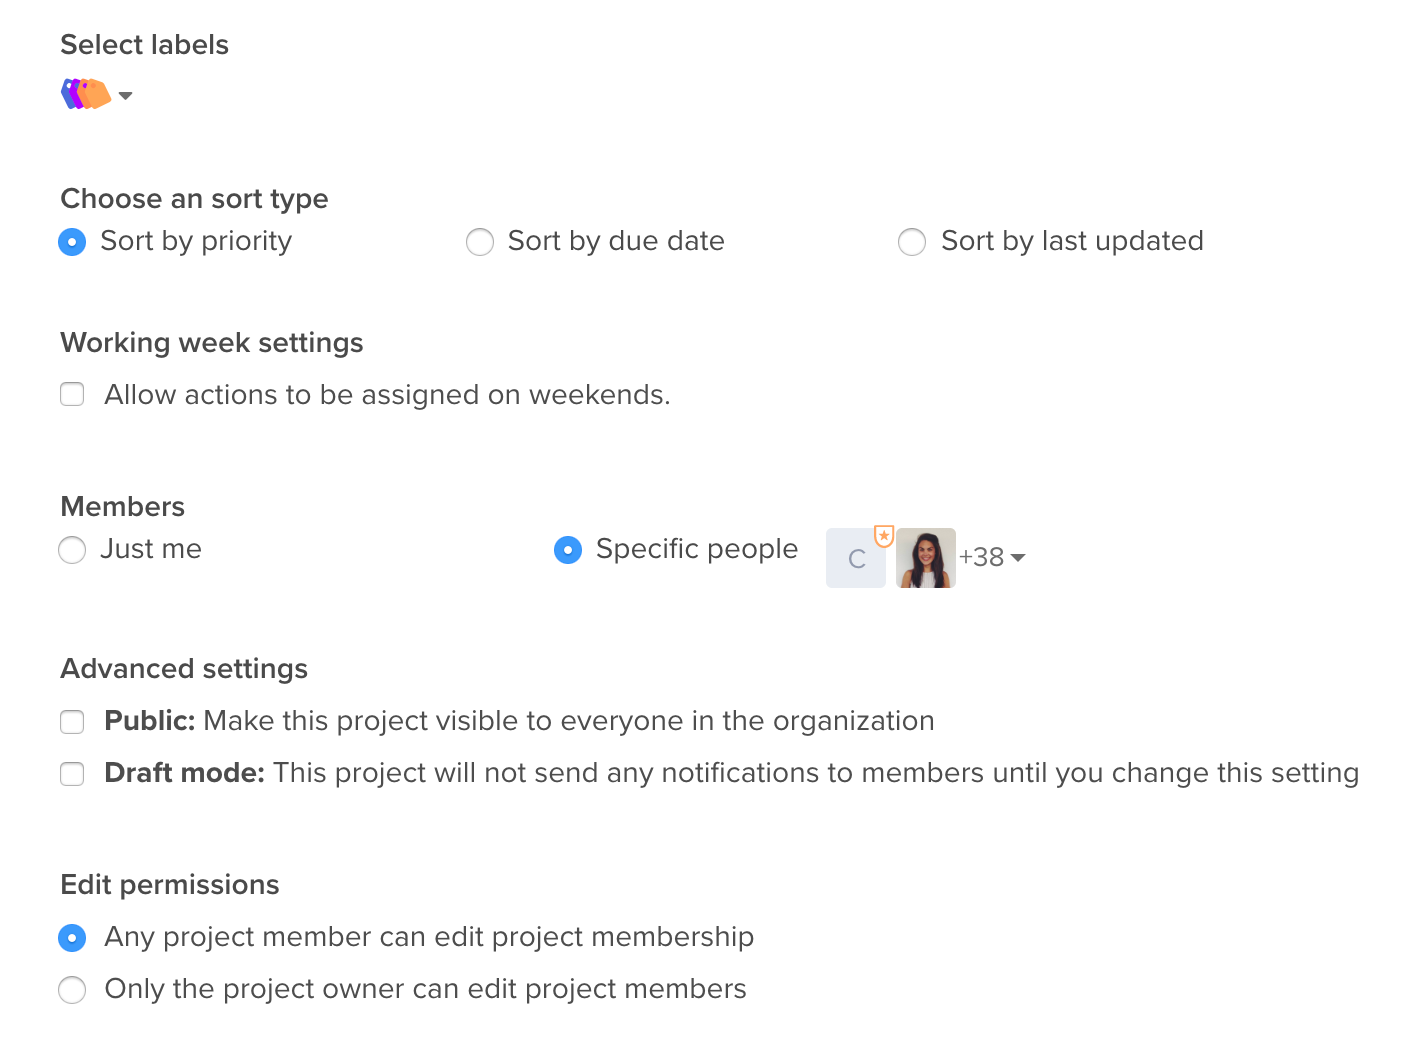
Task: Click the Sort by due date label
Action: [x=616, y=241]
